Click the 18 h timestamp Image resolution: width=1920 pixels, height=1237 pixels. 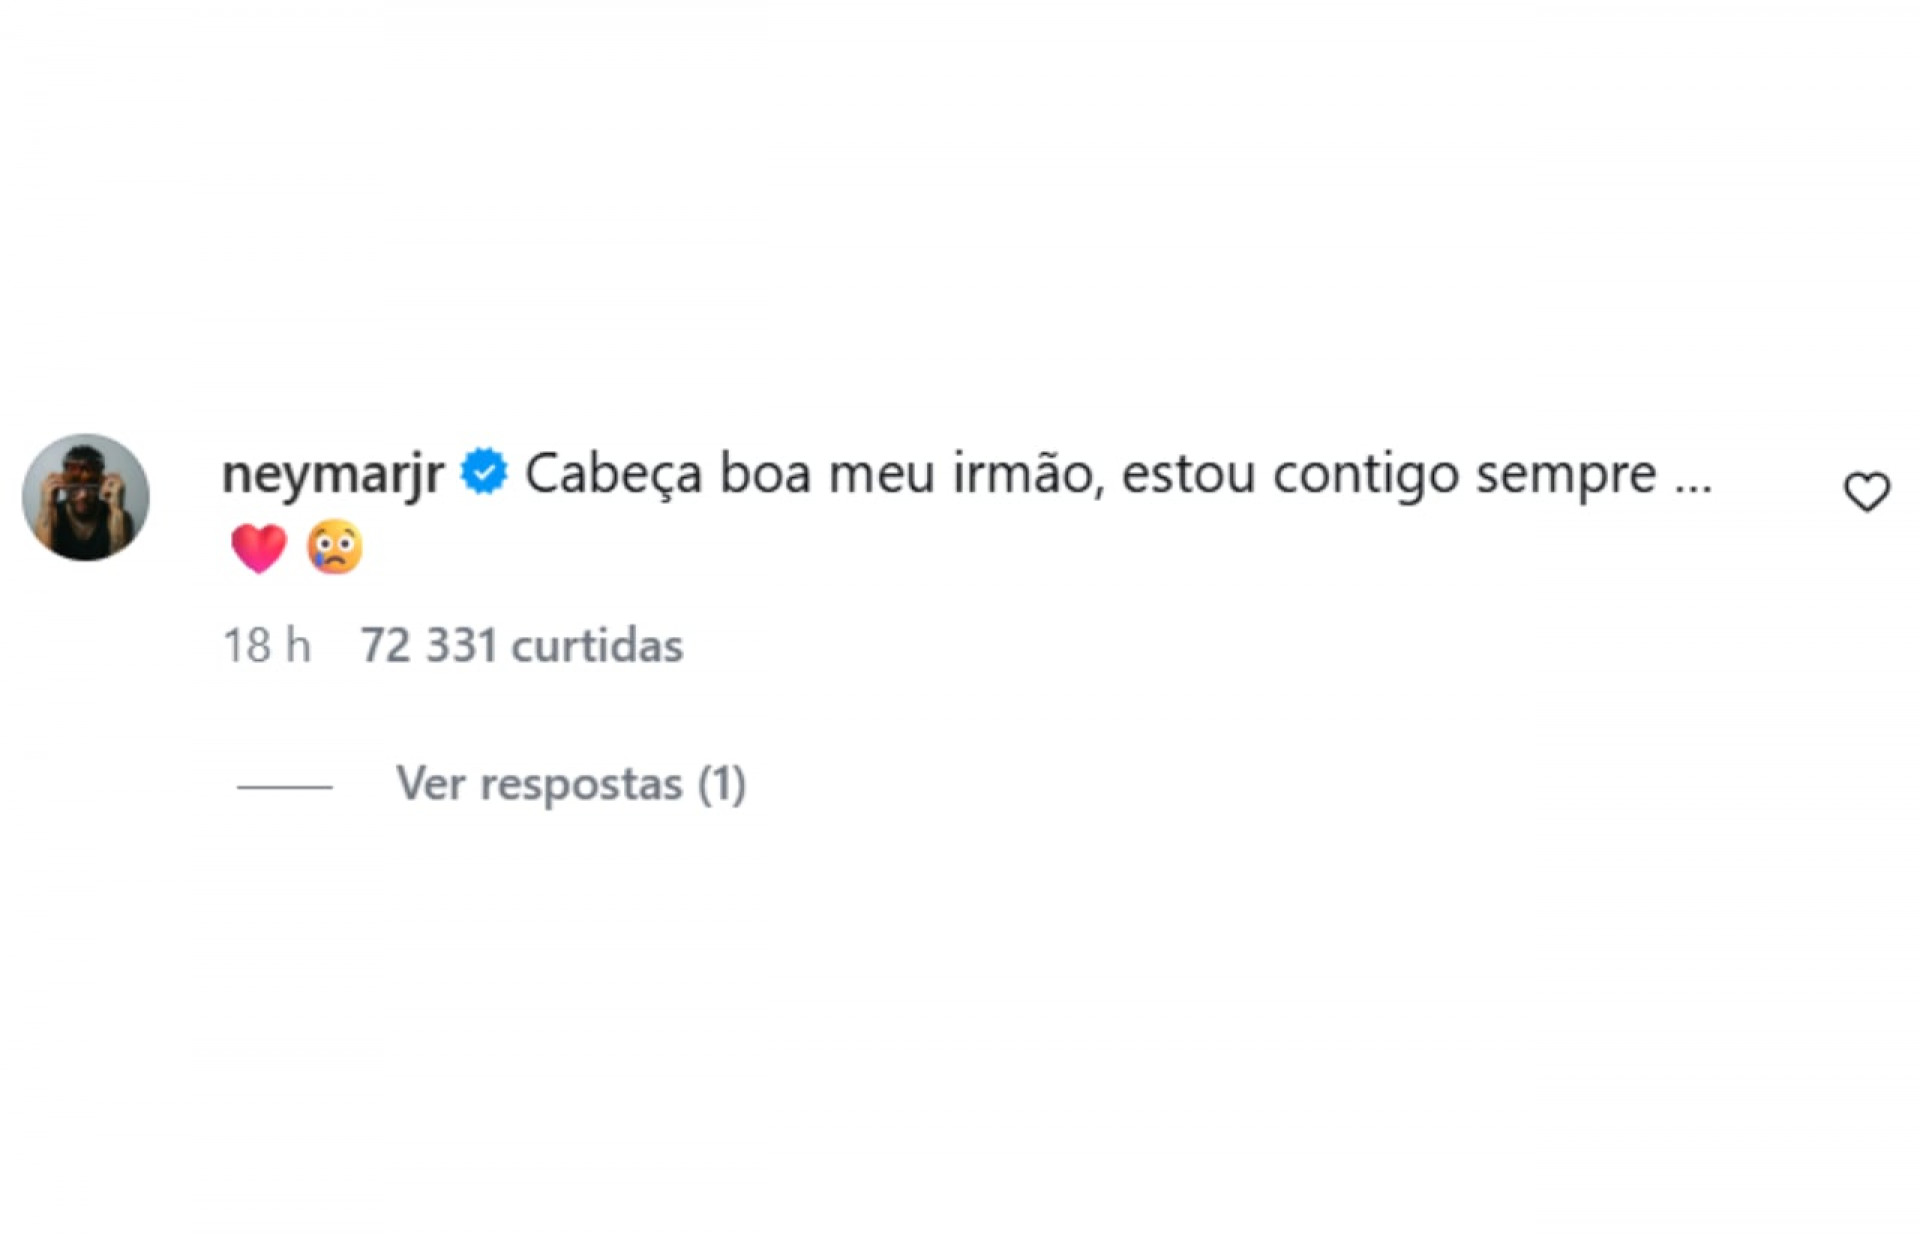point(266,646)
